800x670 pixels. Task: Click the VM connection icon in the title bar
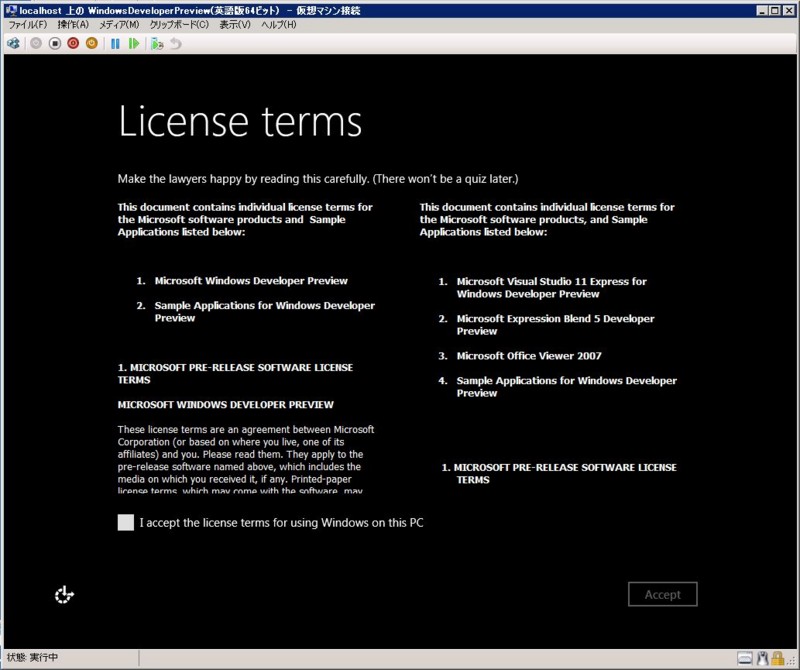pyautogui.click(x=11, y=10)
